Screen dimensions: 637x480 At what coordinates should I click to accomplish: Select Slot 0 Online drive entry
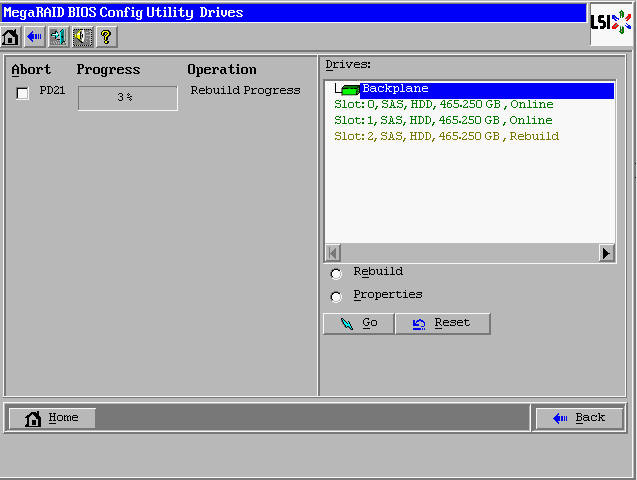[444, 104]
